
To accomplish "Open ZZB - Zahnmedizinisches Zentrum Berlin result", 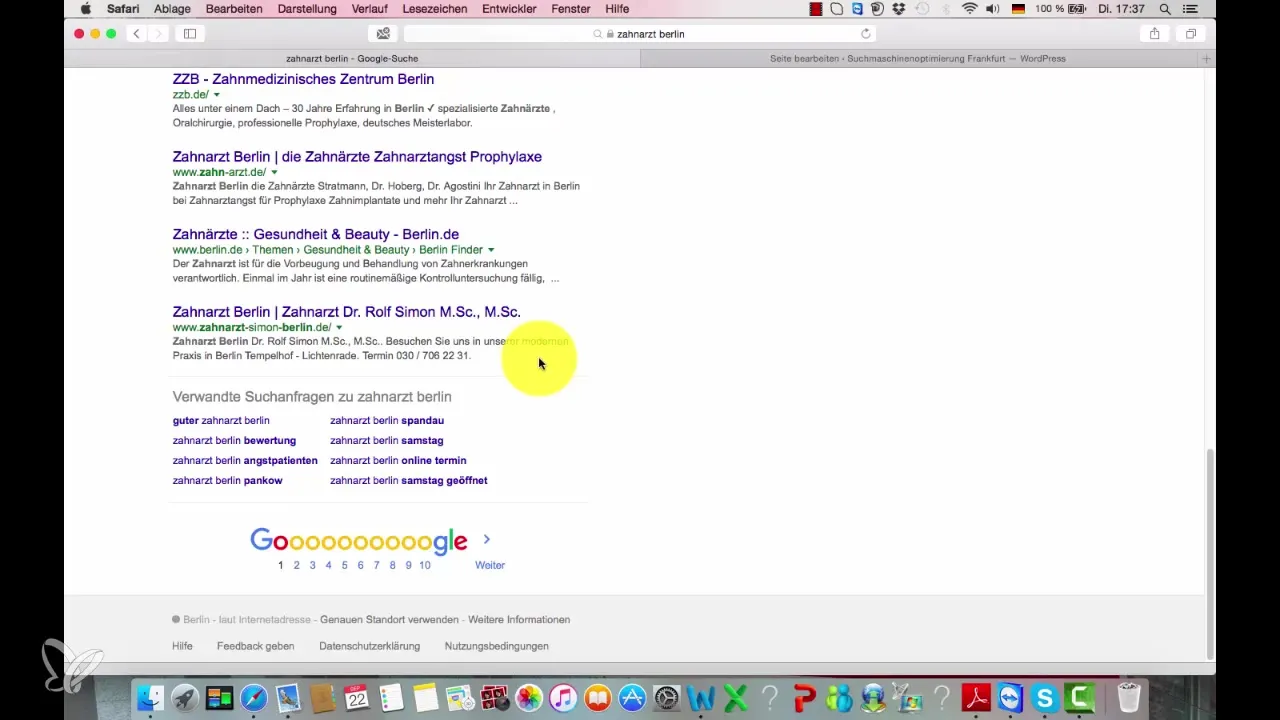I will 303,79.
